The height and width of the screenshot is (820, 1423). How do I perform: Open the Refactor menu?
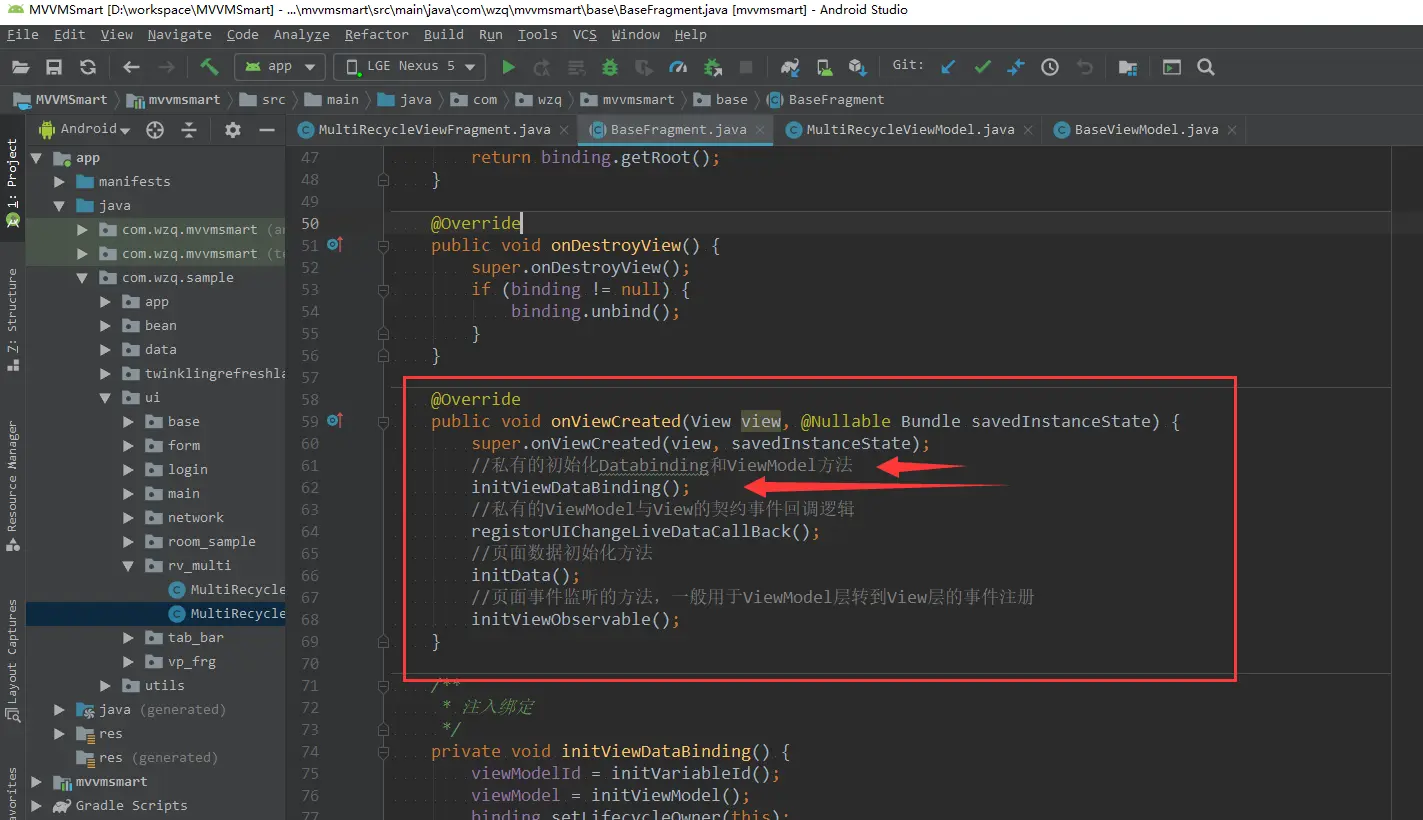pyautogui.click(x=377, y=34)
